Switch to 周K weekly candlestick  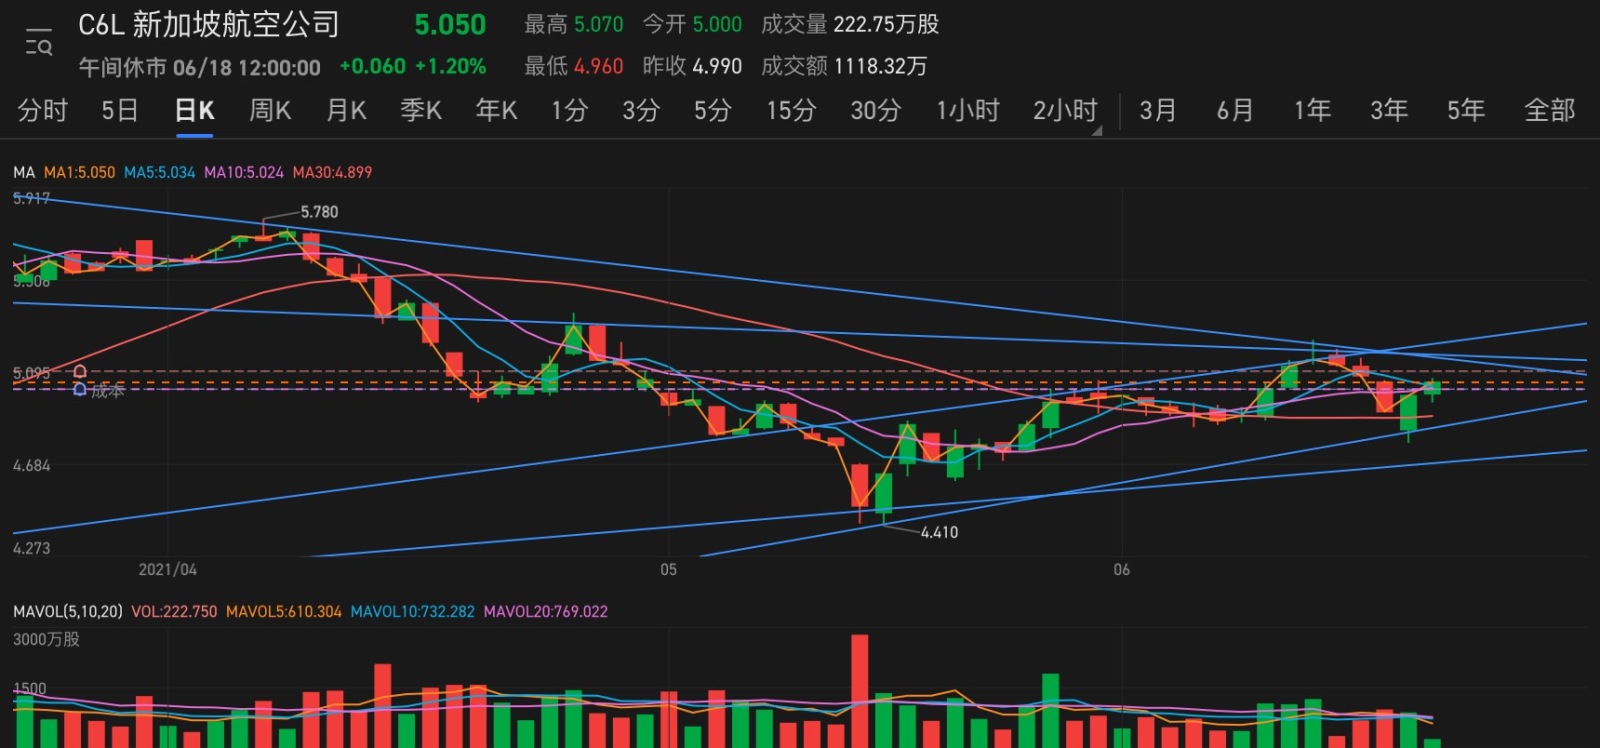pyautogui.click(x=270, y=110)
